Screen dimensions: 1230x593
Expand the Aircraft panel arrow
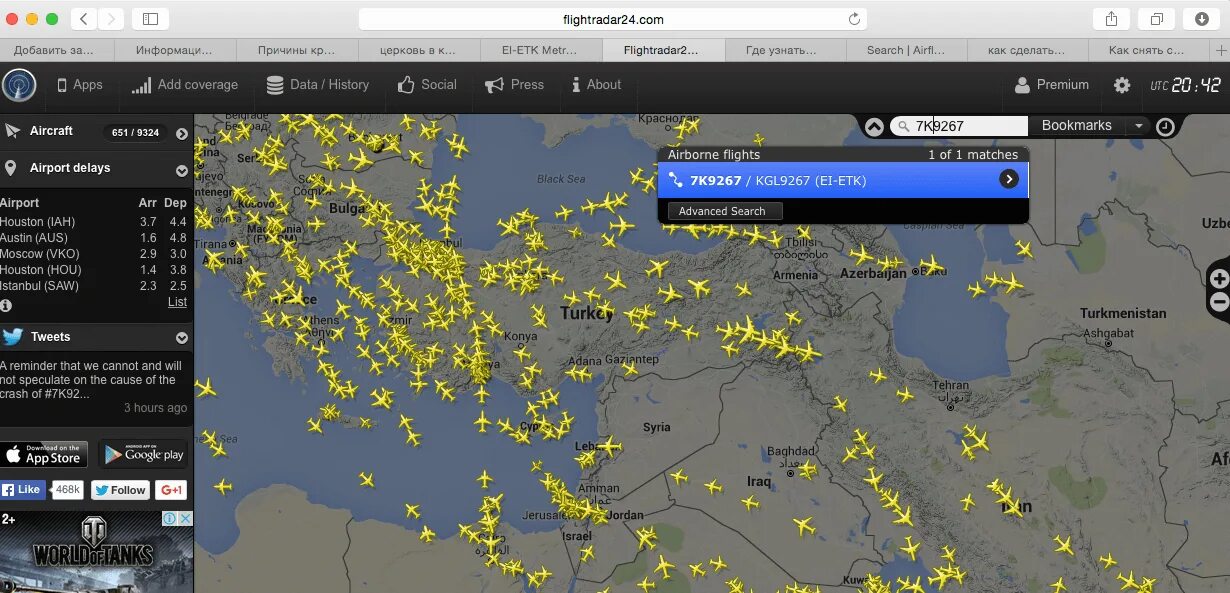tap(182, 133)
